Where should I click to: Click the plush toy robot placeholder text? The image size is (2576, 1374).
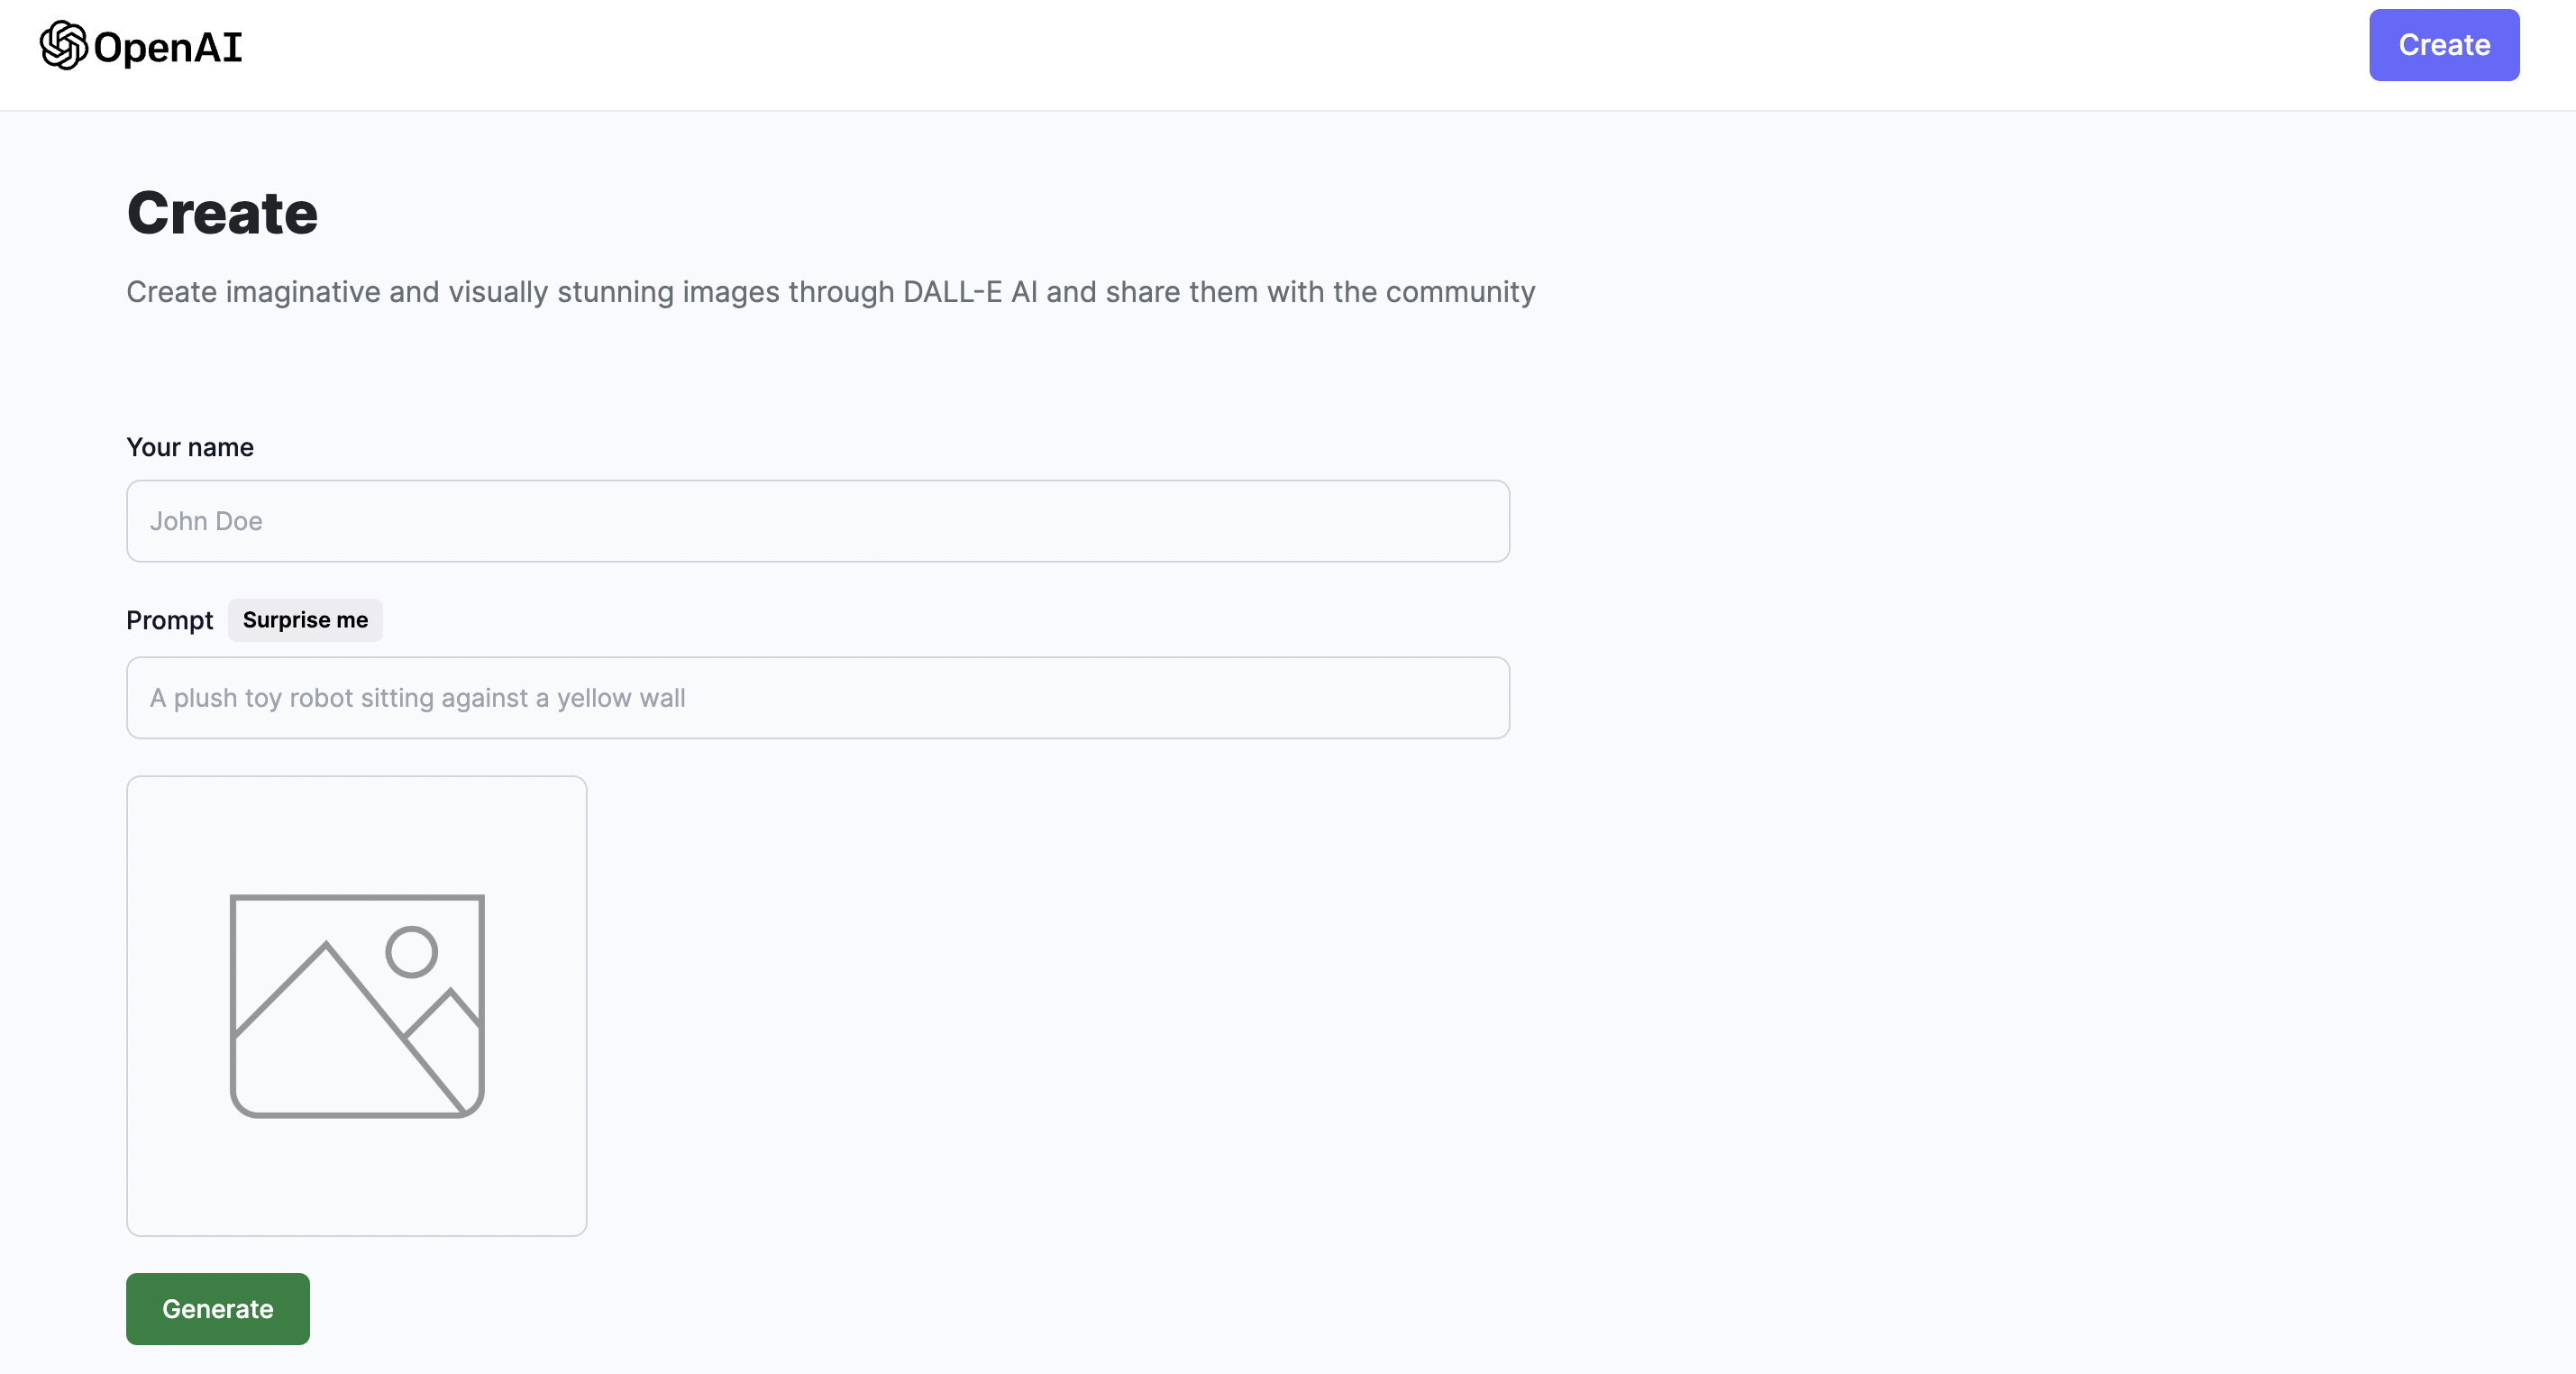click(417, 698)
